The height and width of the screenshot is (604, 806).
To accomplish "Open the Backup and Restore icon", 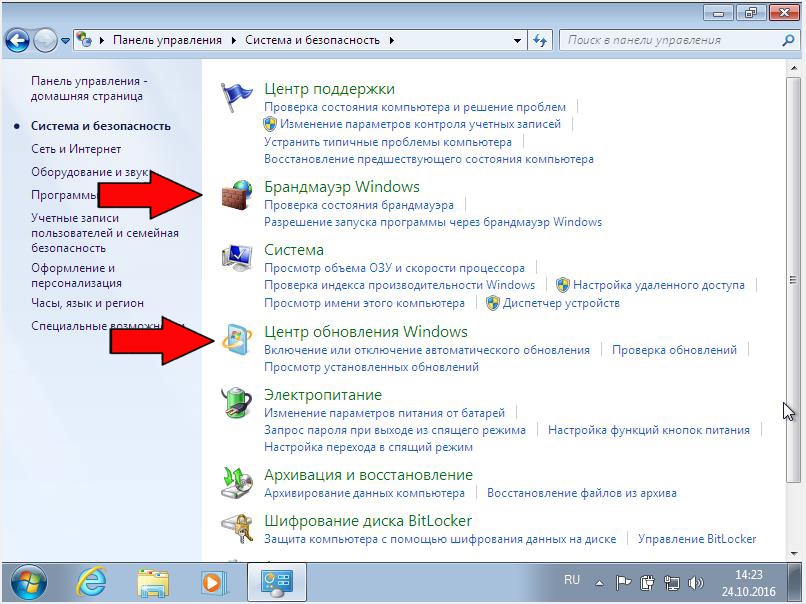I will (237, 483).
